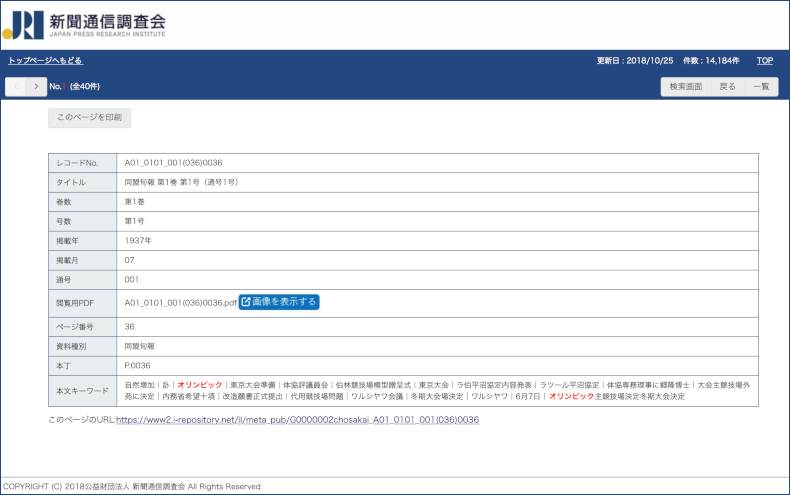
Task: Go to the next record arrow
Action: coord(37,87)
